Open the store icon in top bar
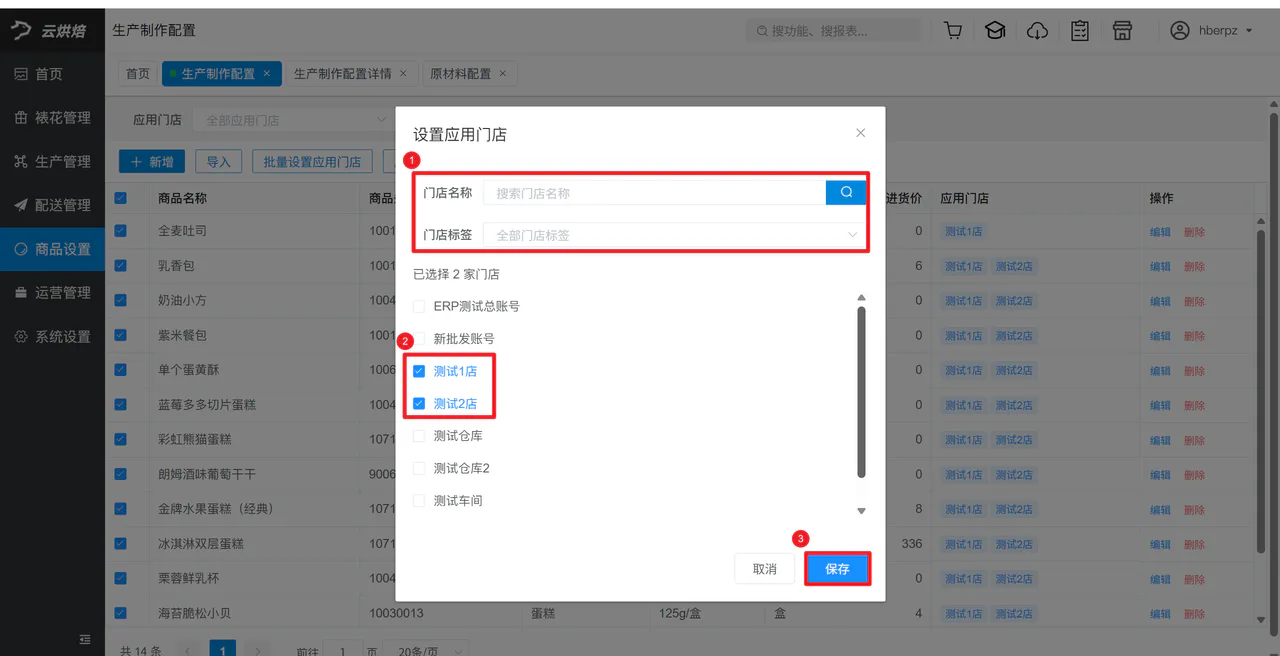 (1122, 31)
